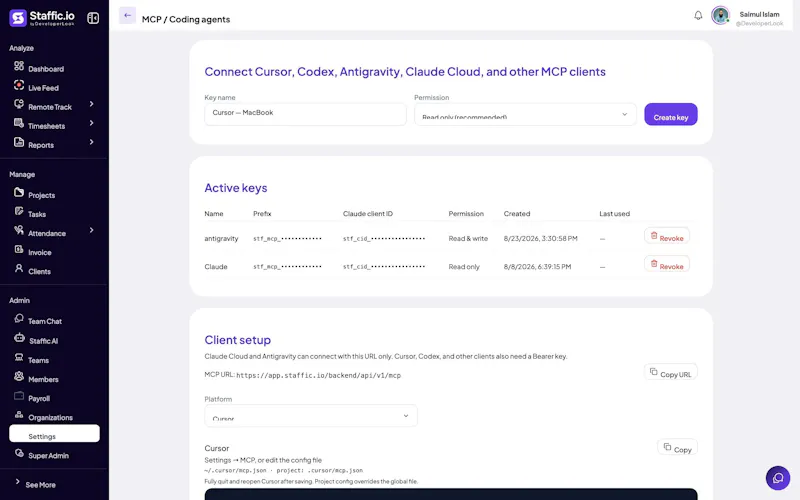Screen dimensions: 800x500
Task: Select Dashboard menu label
Action: click(x=46, y=69)
